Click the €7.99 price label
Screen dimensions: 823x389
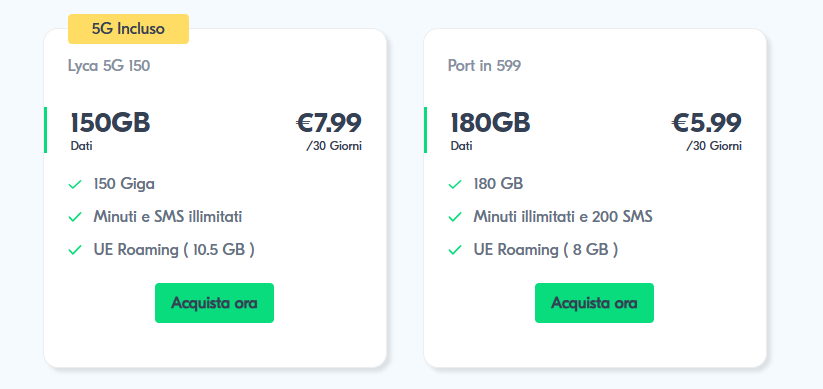click(x=329, y=123)
